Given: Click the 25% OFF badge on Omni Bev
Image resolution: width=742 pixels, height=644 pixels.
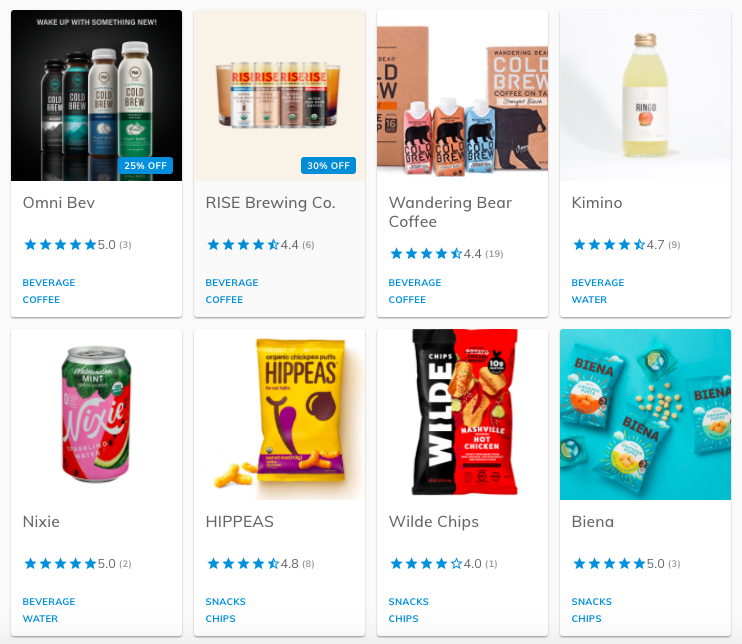Looking at the screenshot, I should click(145, 166).
